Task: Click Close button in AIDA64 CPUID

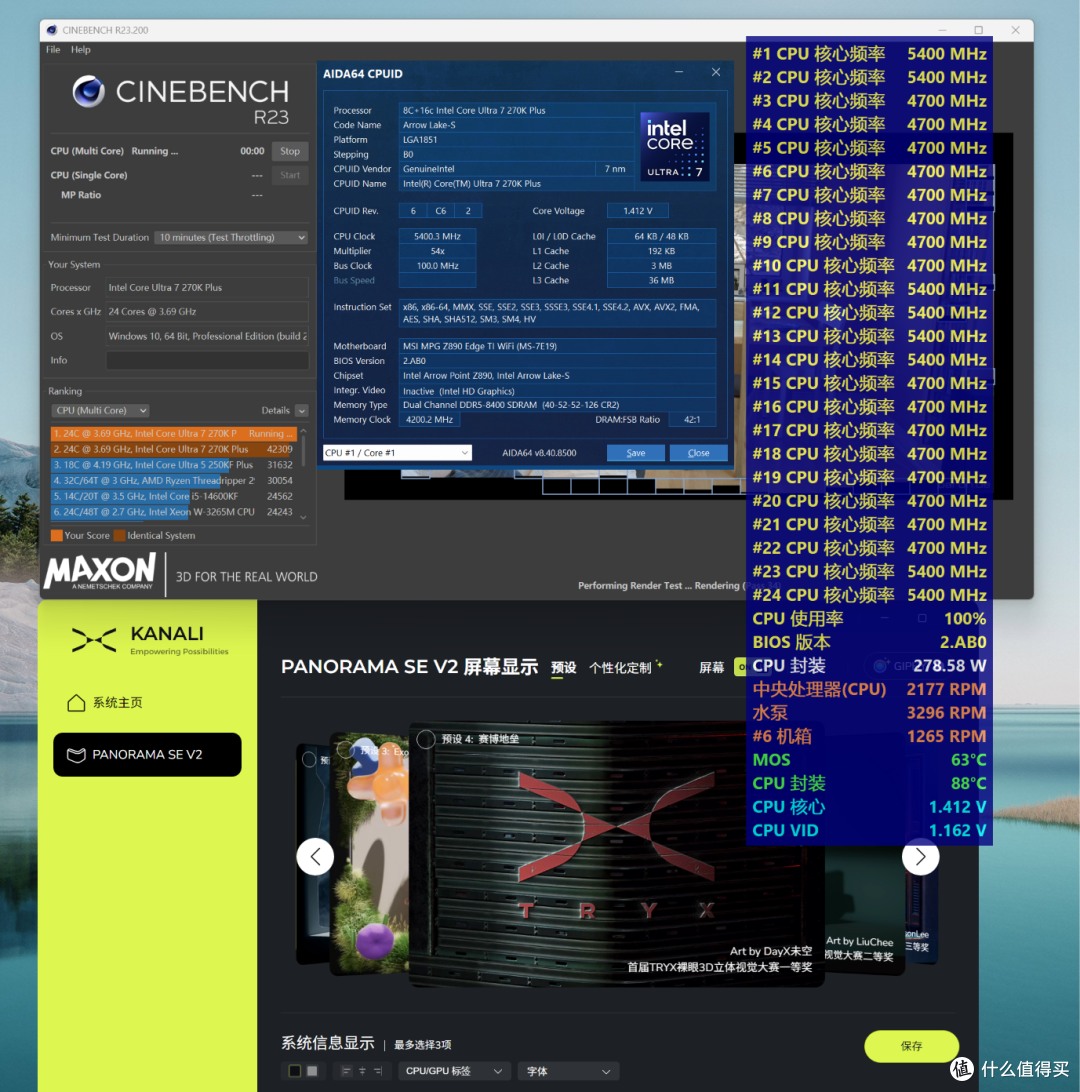Action: (698, 453)
